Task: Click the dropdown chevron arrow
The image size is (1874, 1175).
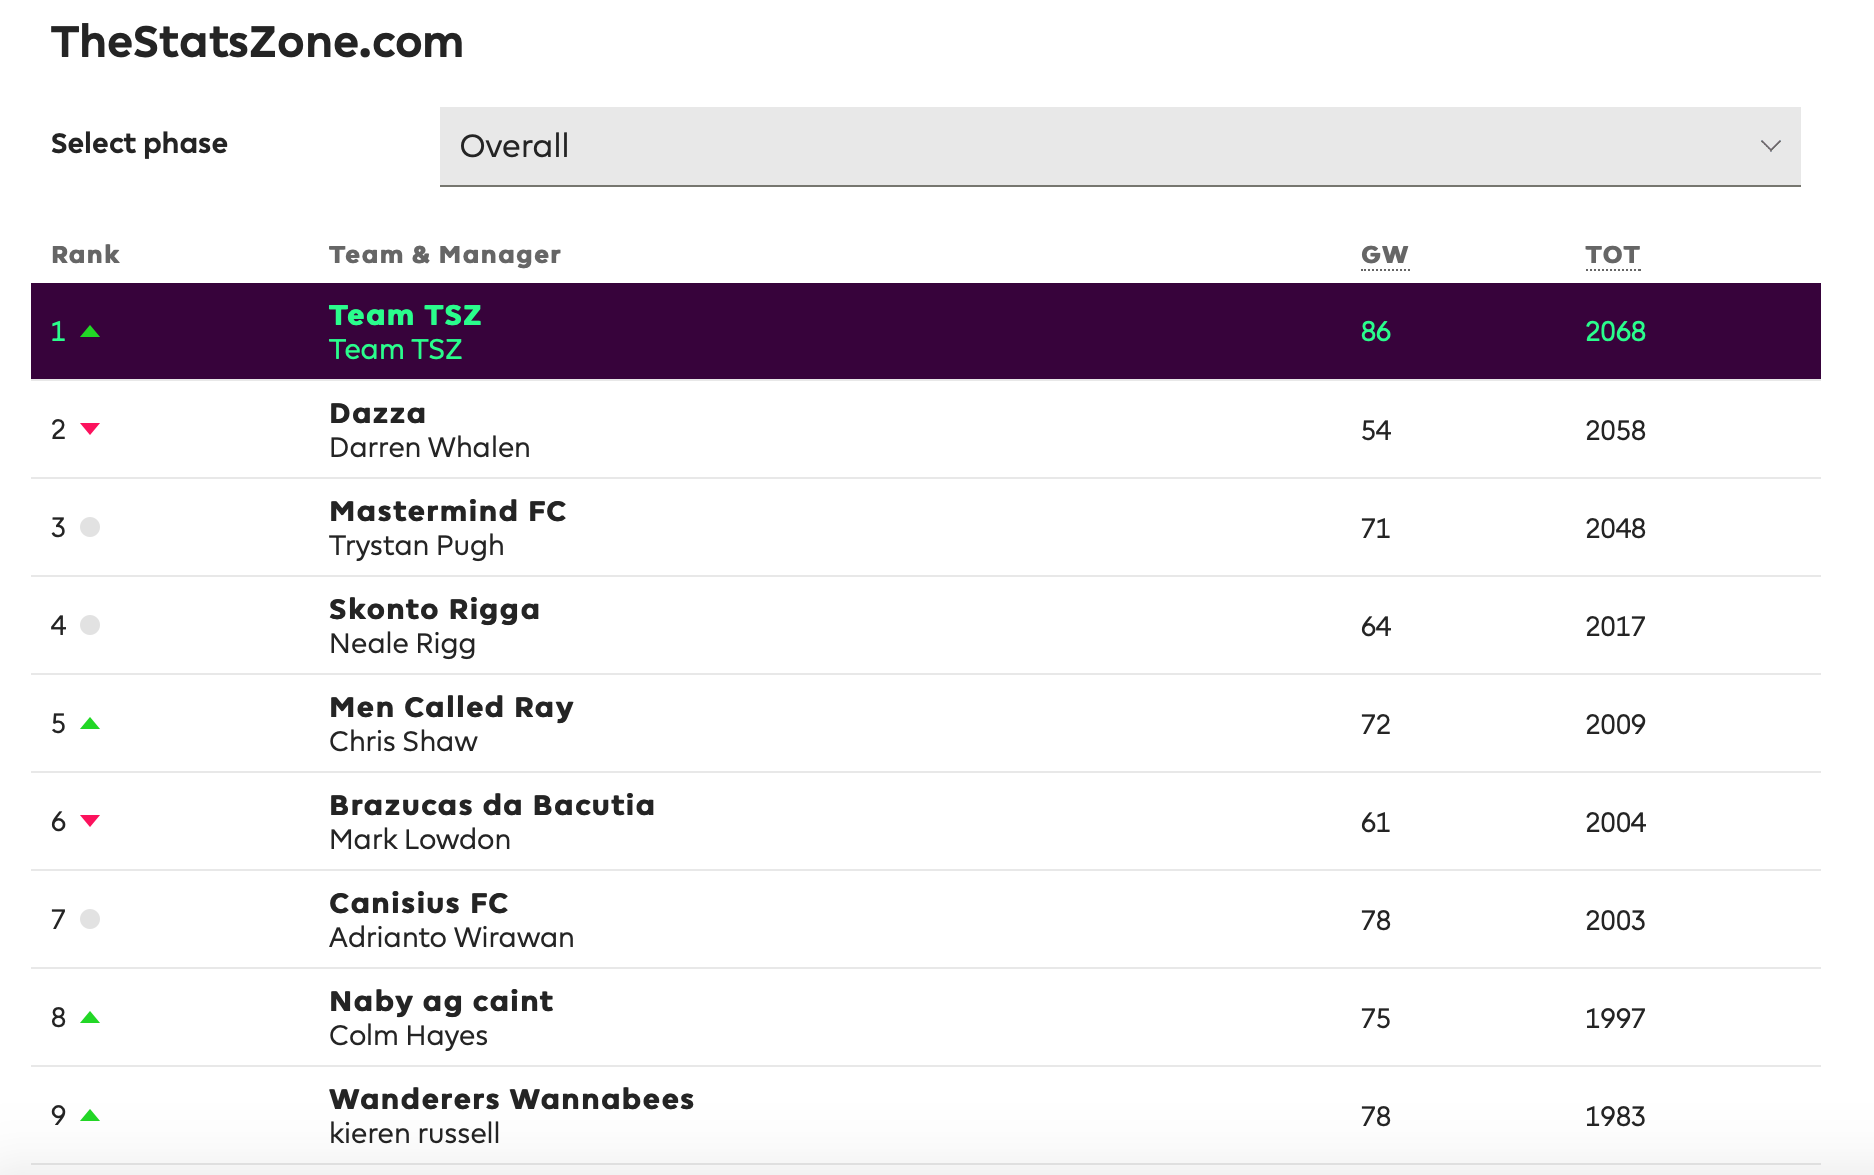Action: [1771, 146]
